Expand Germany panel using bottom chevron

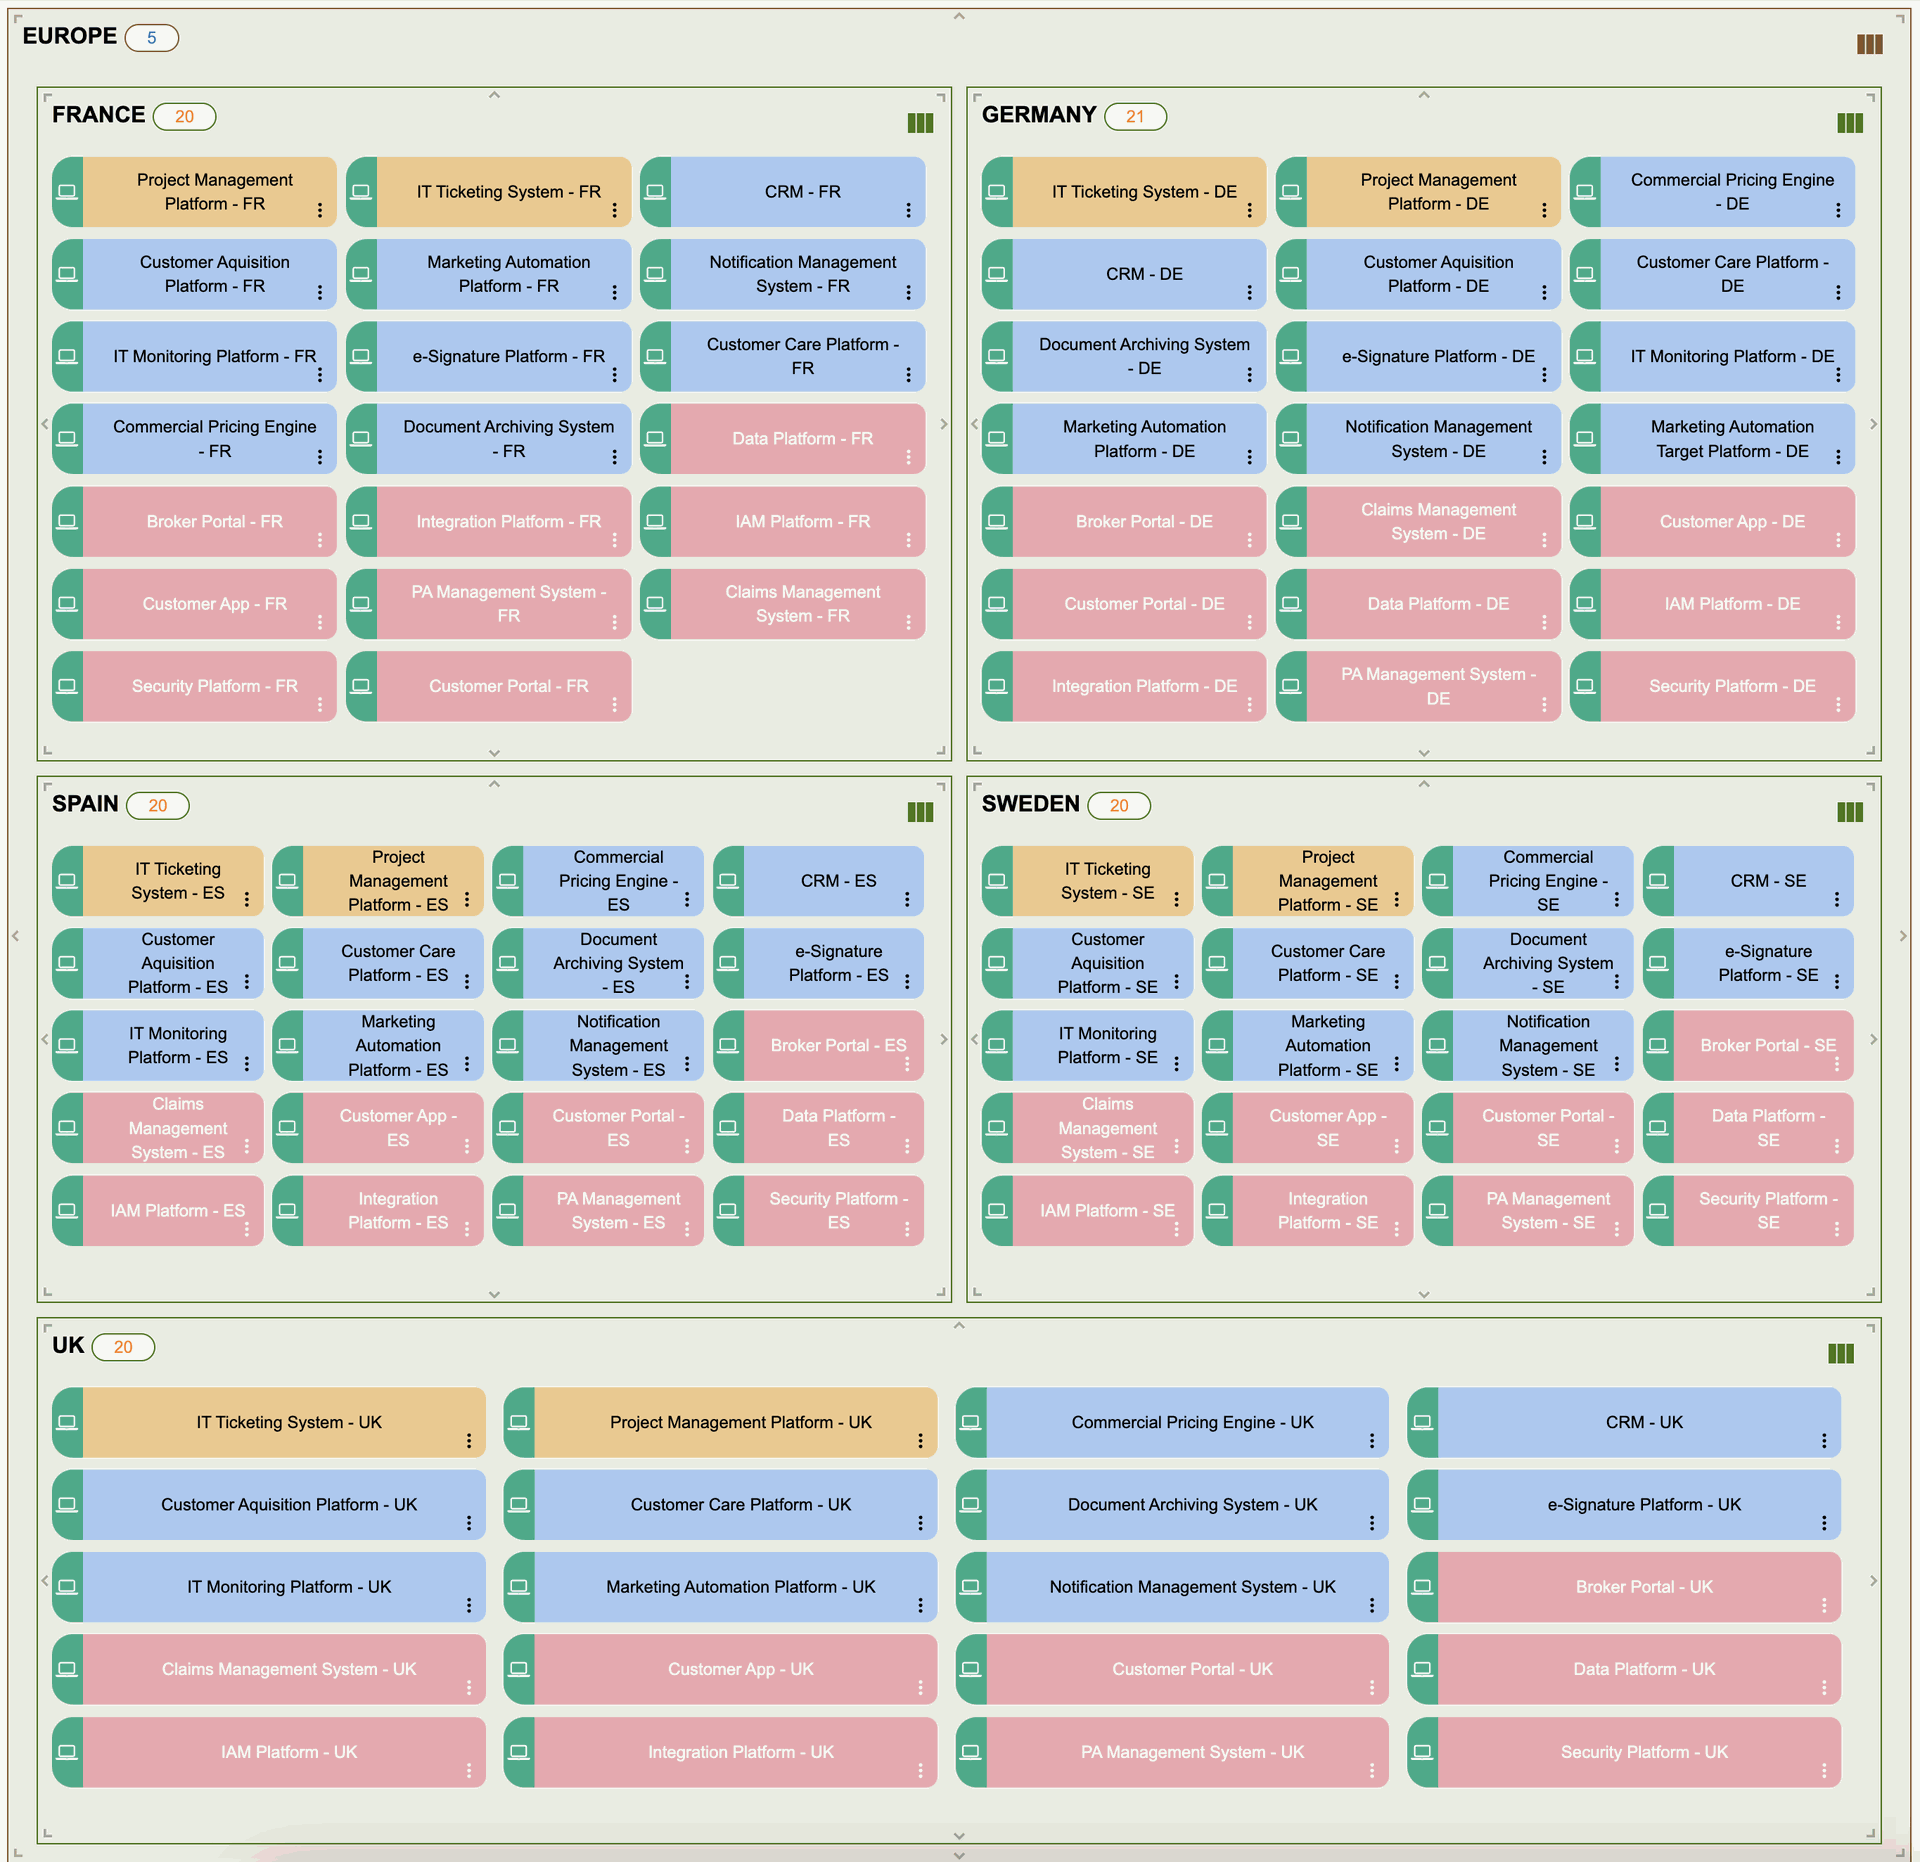tap(1423, 753)
